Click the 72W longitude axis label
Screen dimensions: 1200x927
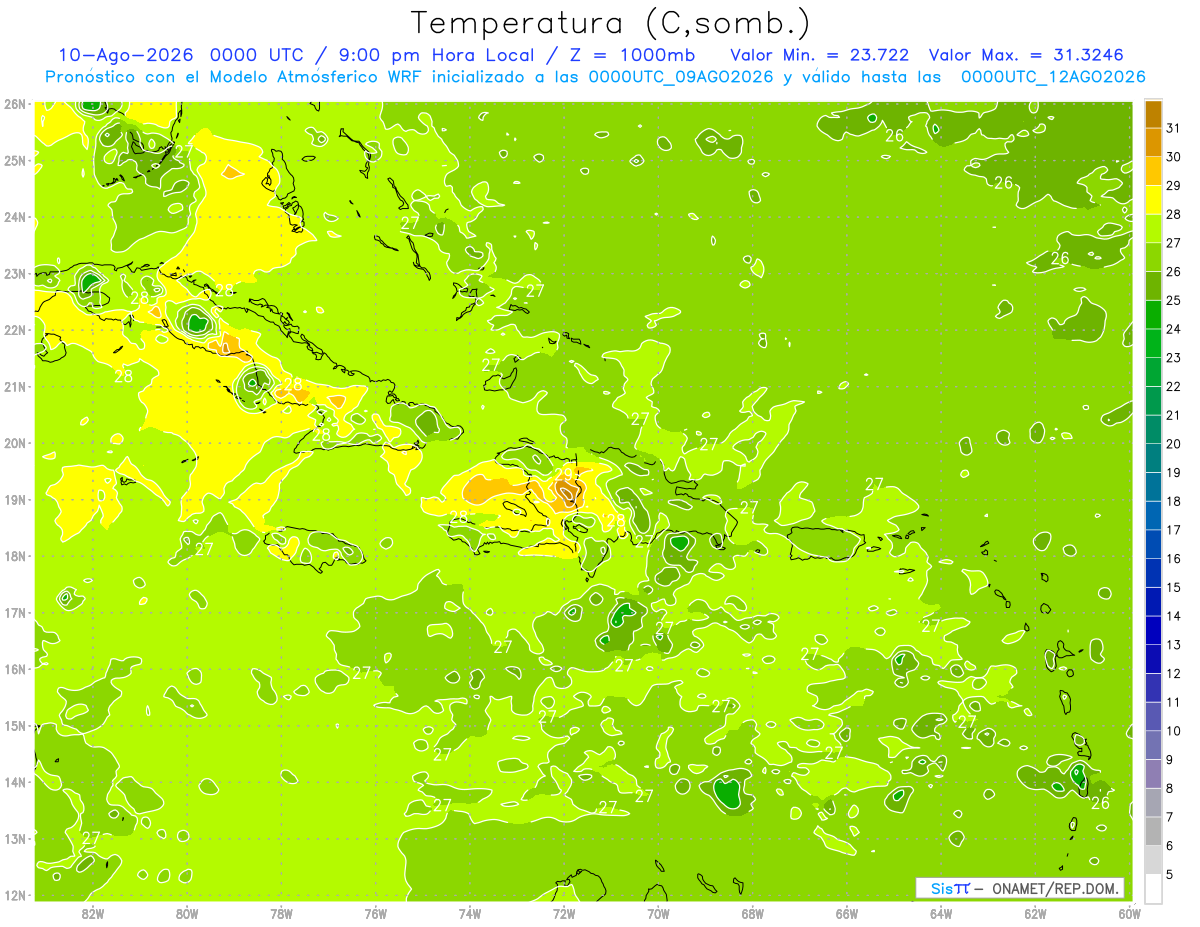point(564,913)
